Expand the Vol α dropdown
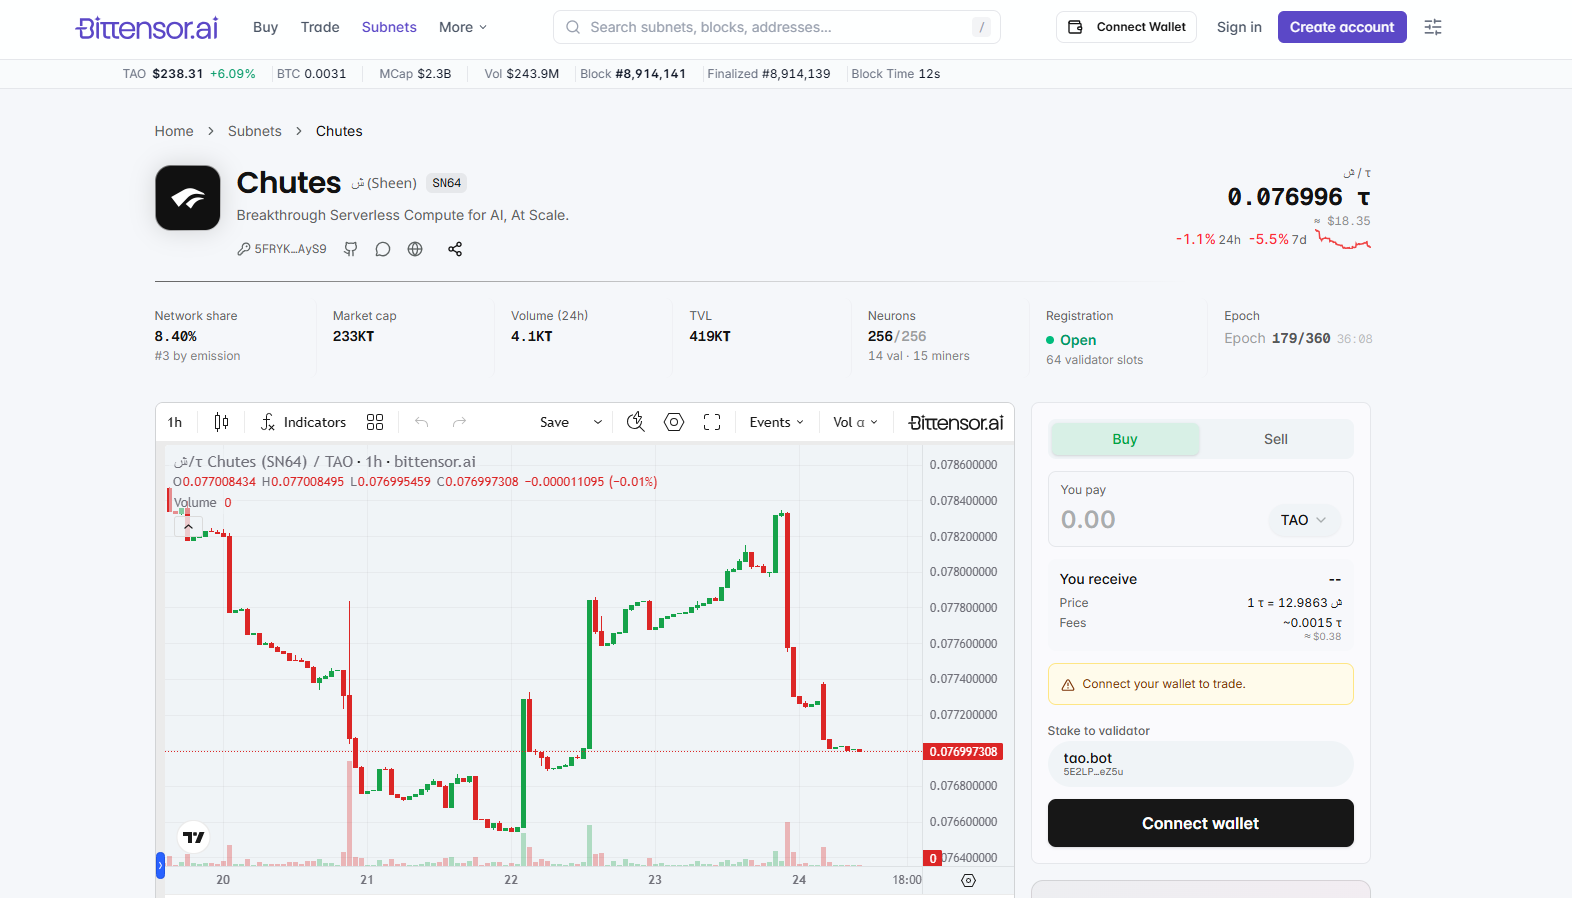The image size is (1572, 898). (856, 422)
